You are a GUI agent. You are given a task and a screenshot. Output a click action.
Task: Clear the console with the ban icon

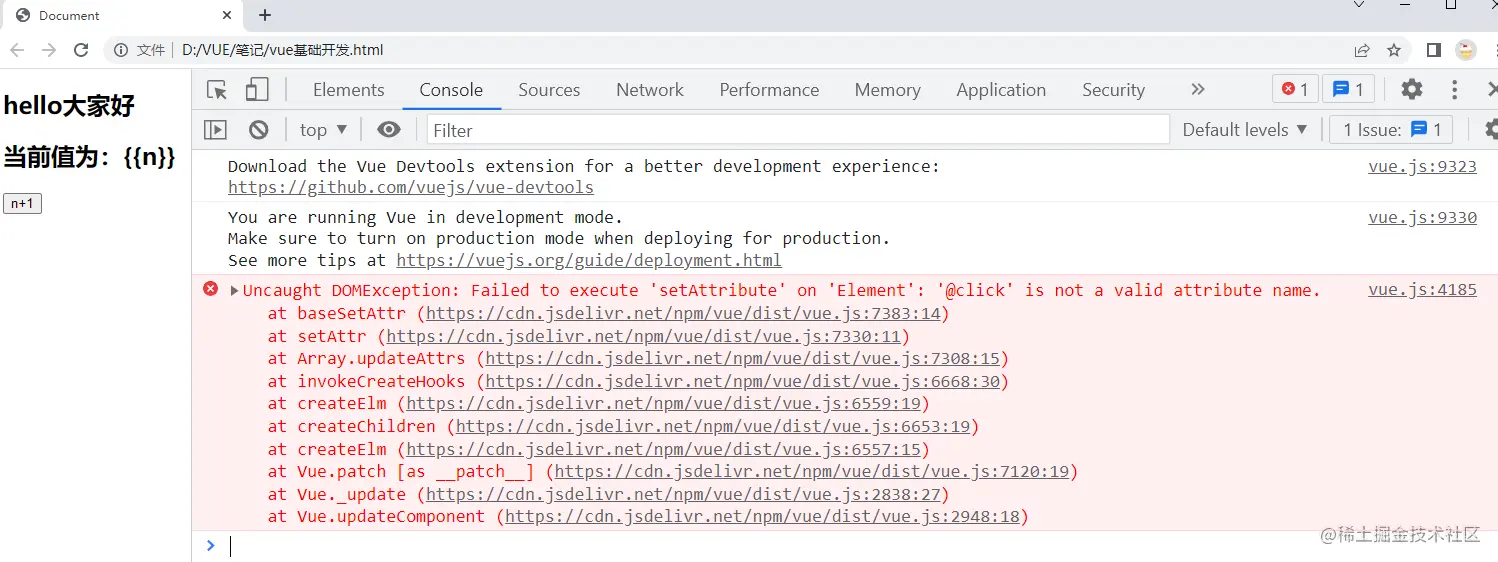(259, 130)
